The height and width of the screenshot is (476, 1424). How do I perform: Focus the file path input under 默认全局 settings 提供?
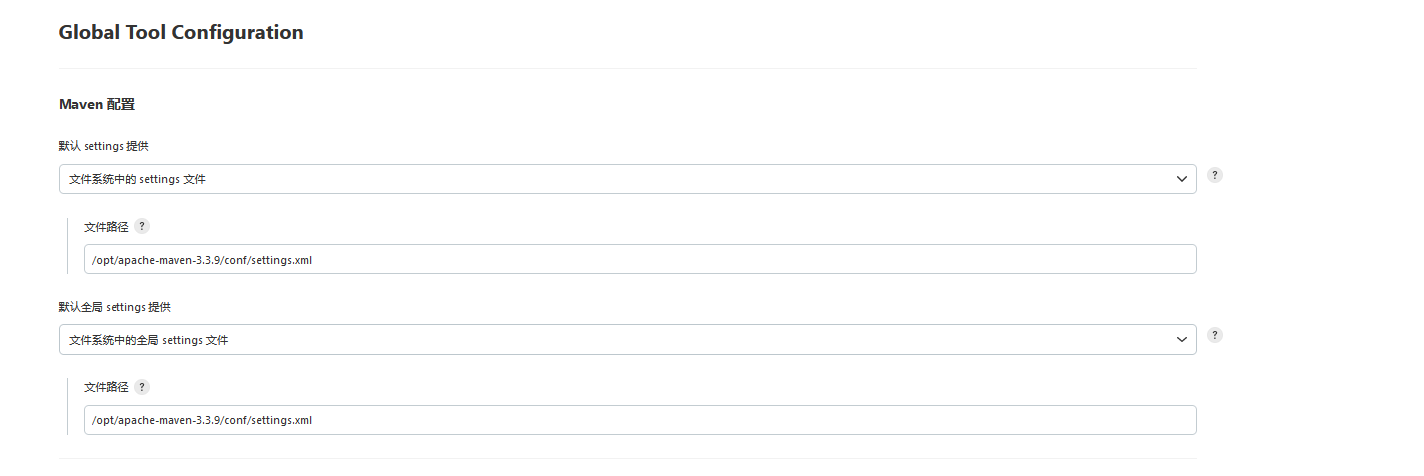[x=640, y=420]
